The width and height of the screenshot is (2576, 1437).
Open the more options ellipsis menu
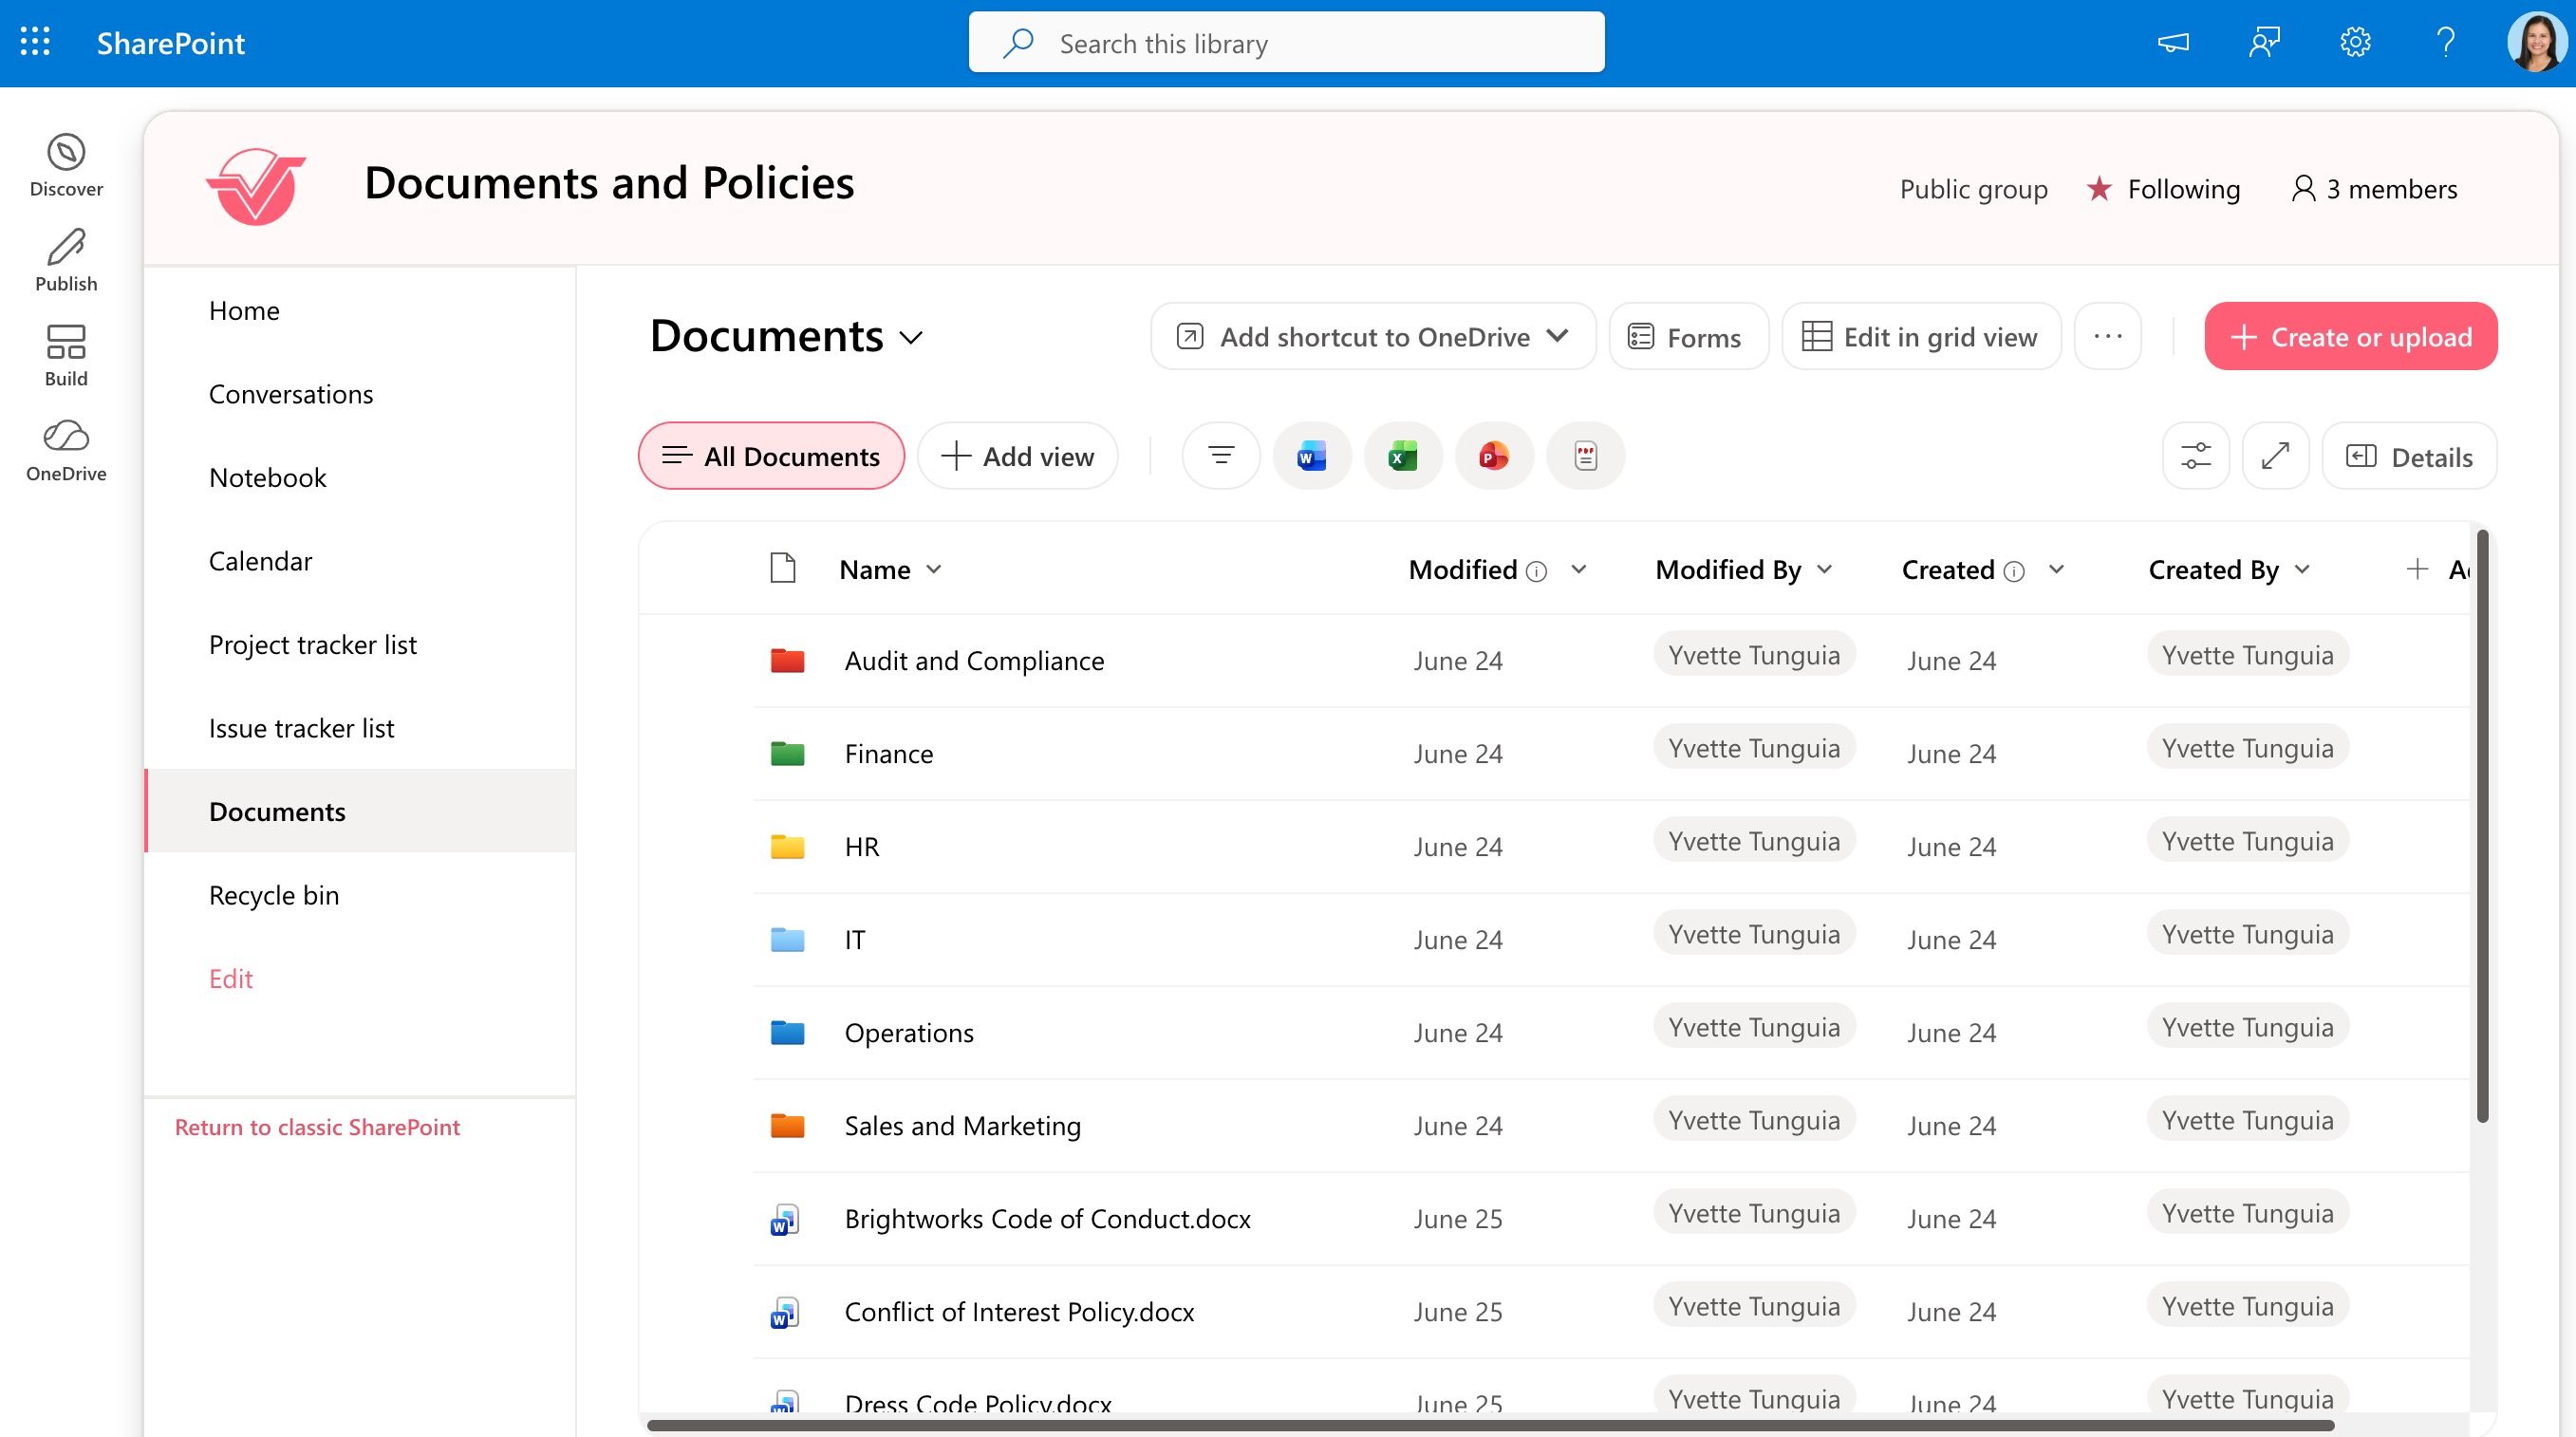click(2107, 336)
